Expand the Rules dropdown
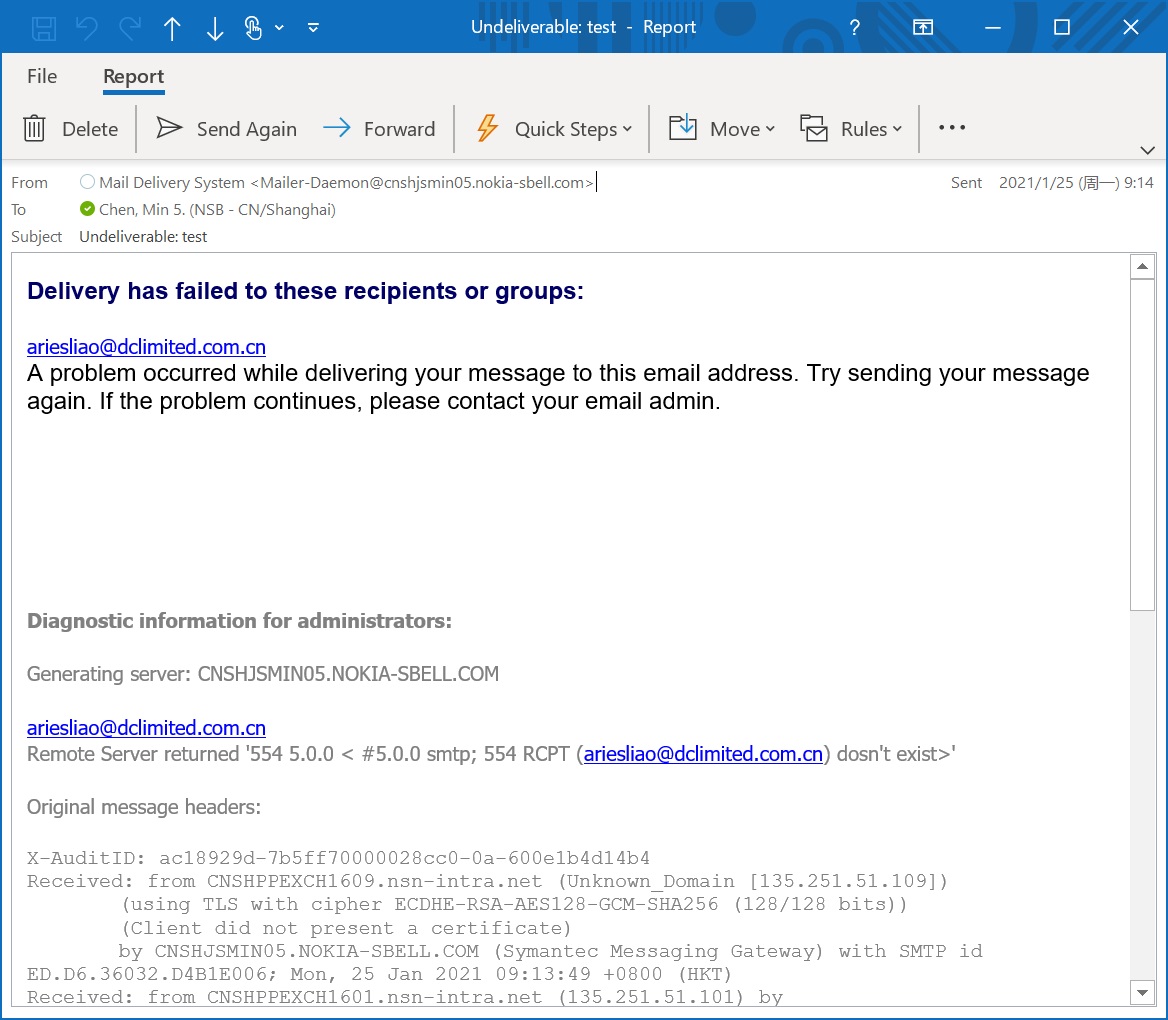Viewport: 1168px width, 1020px height. point(897,129)
